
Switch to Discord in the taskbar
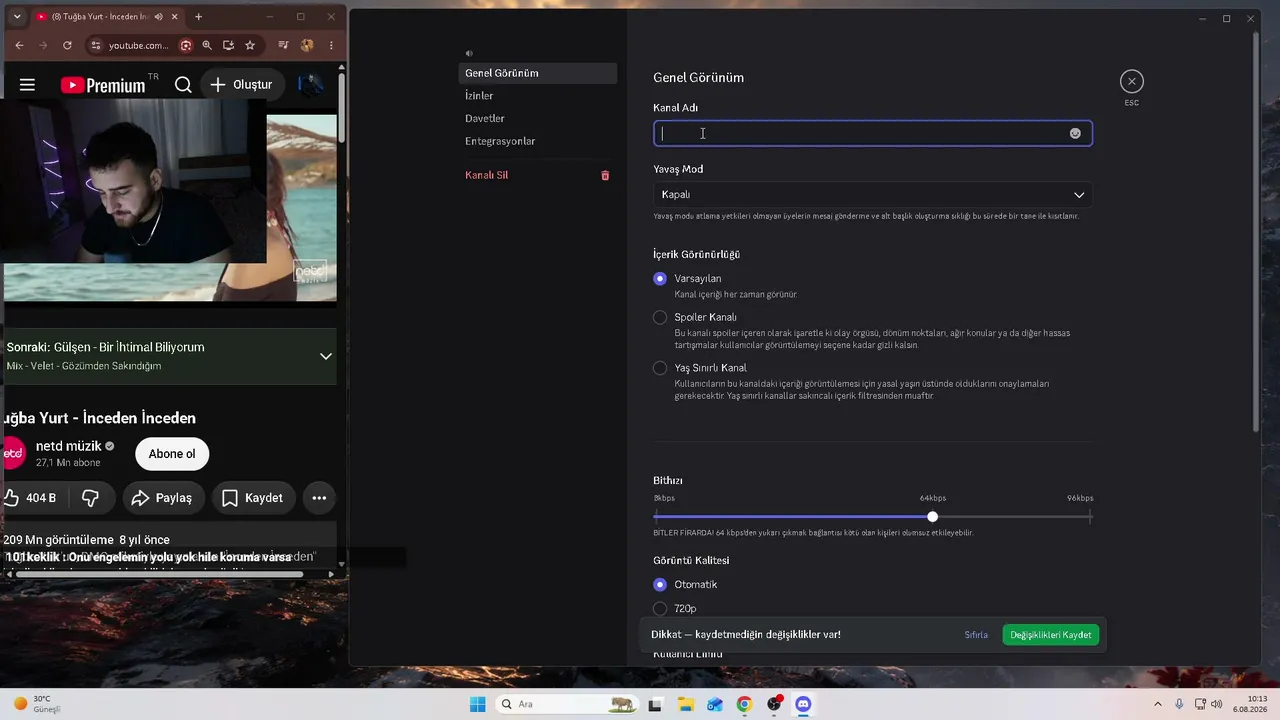803,704
